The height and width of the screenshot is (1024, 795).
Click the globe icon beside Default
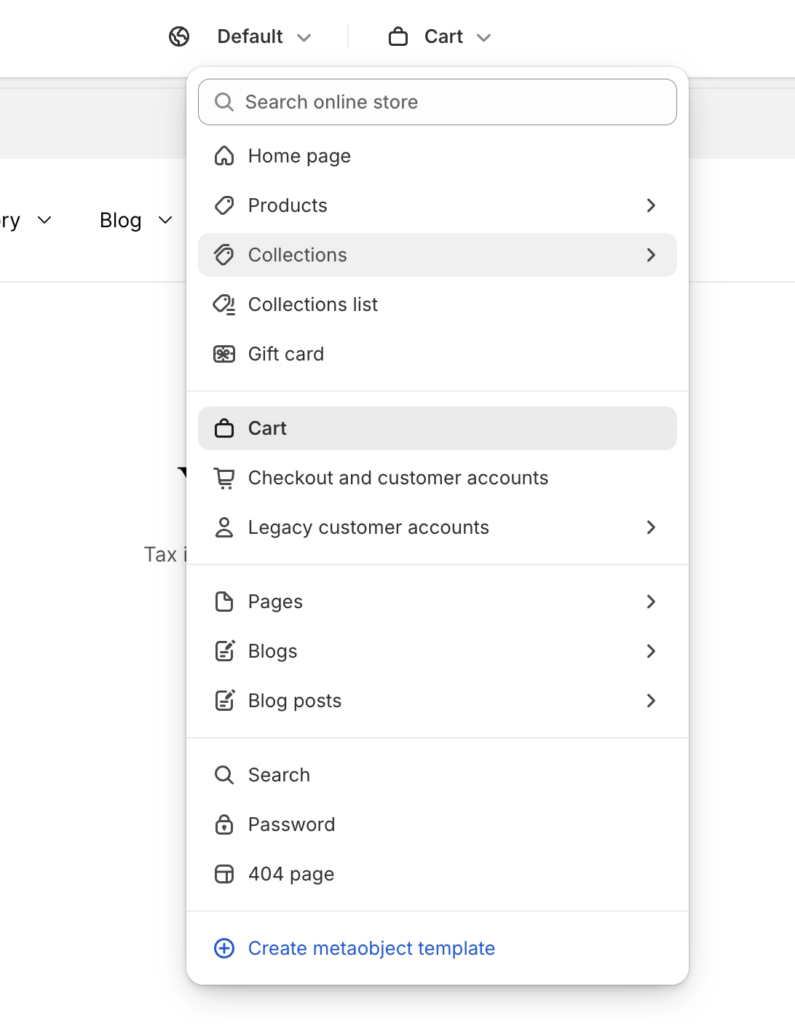pyautogui.click(x=179, y=37)
